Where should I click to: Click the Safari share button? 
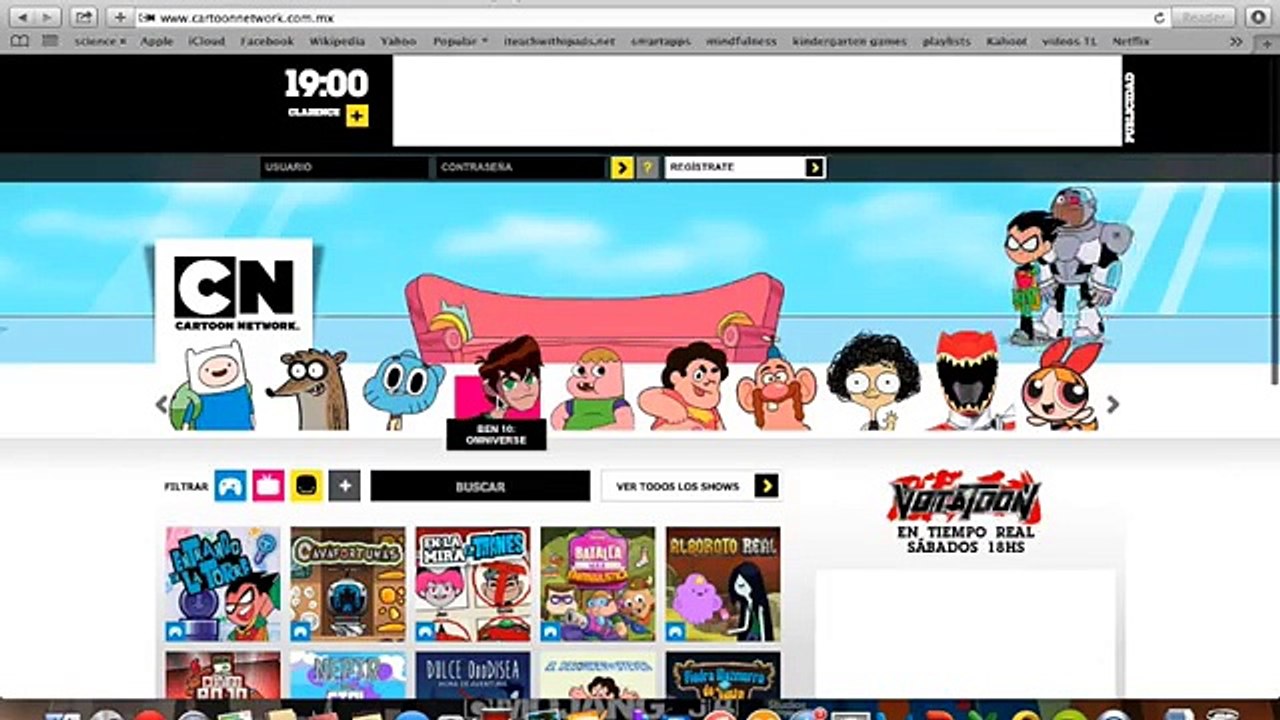pos(84,18)
